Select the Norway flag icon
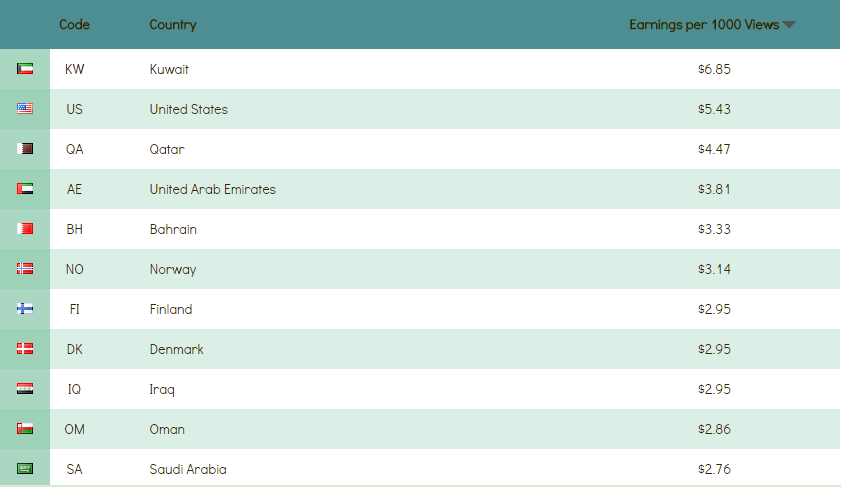Viewport: 841px width, 487px height. pos(25,269)
